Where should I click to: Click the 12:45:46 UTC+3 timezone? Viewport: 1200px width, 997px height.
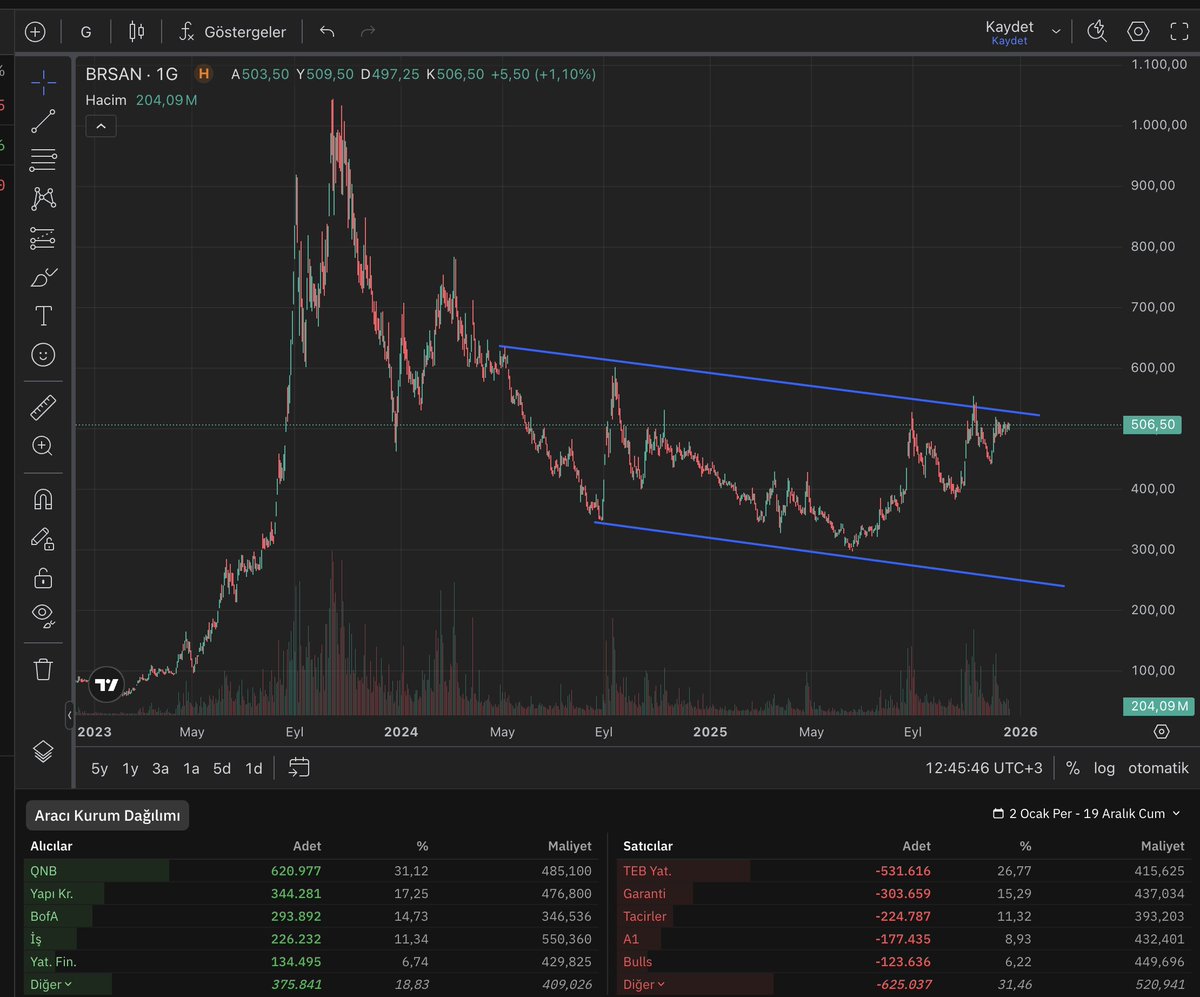coord(983,768)
